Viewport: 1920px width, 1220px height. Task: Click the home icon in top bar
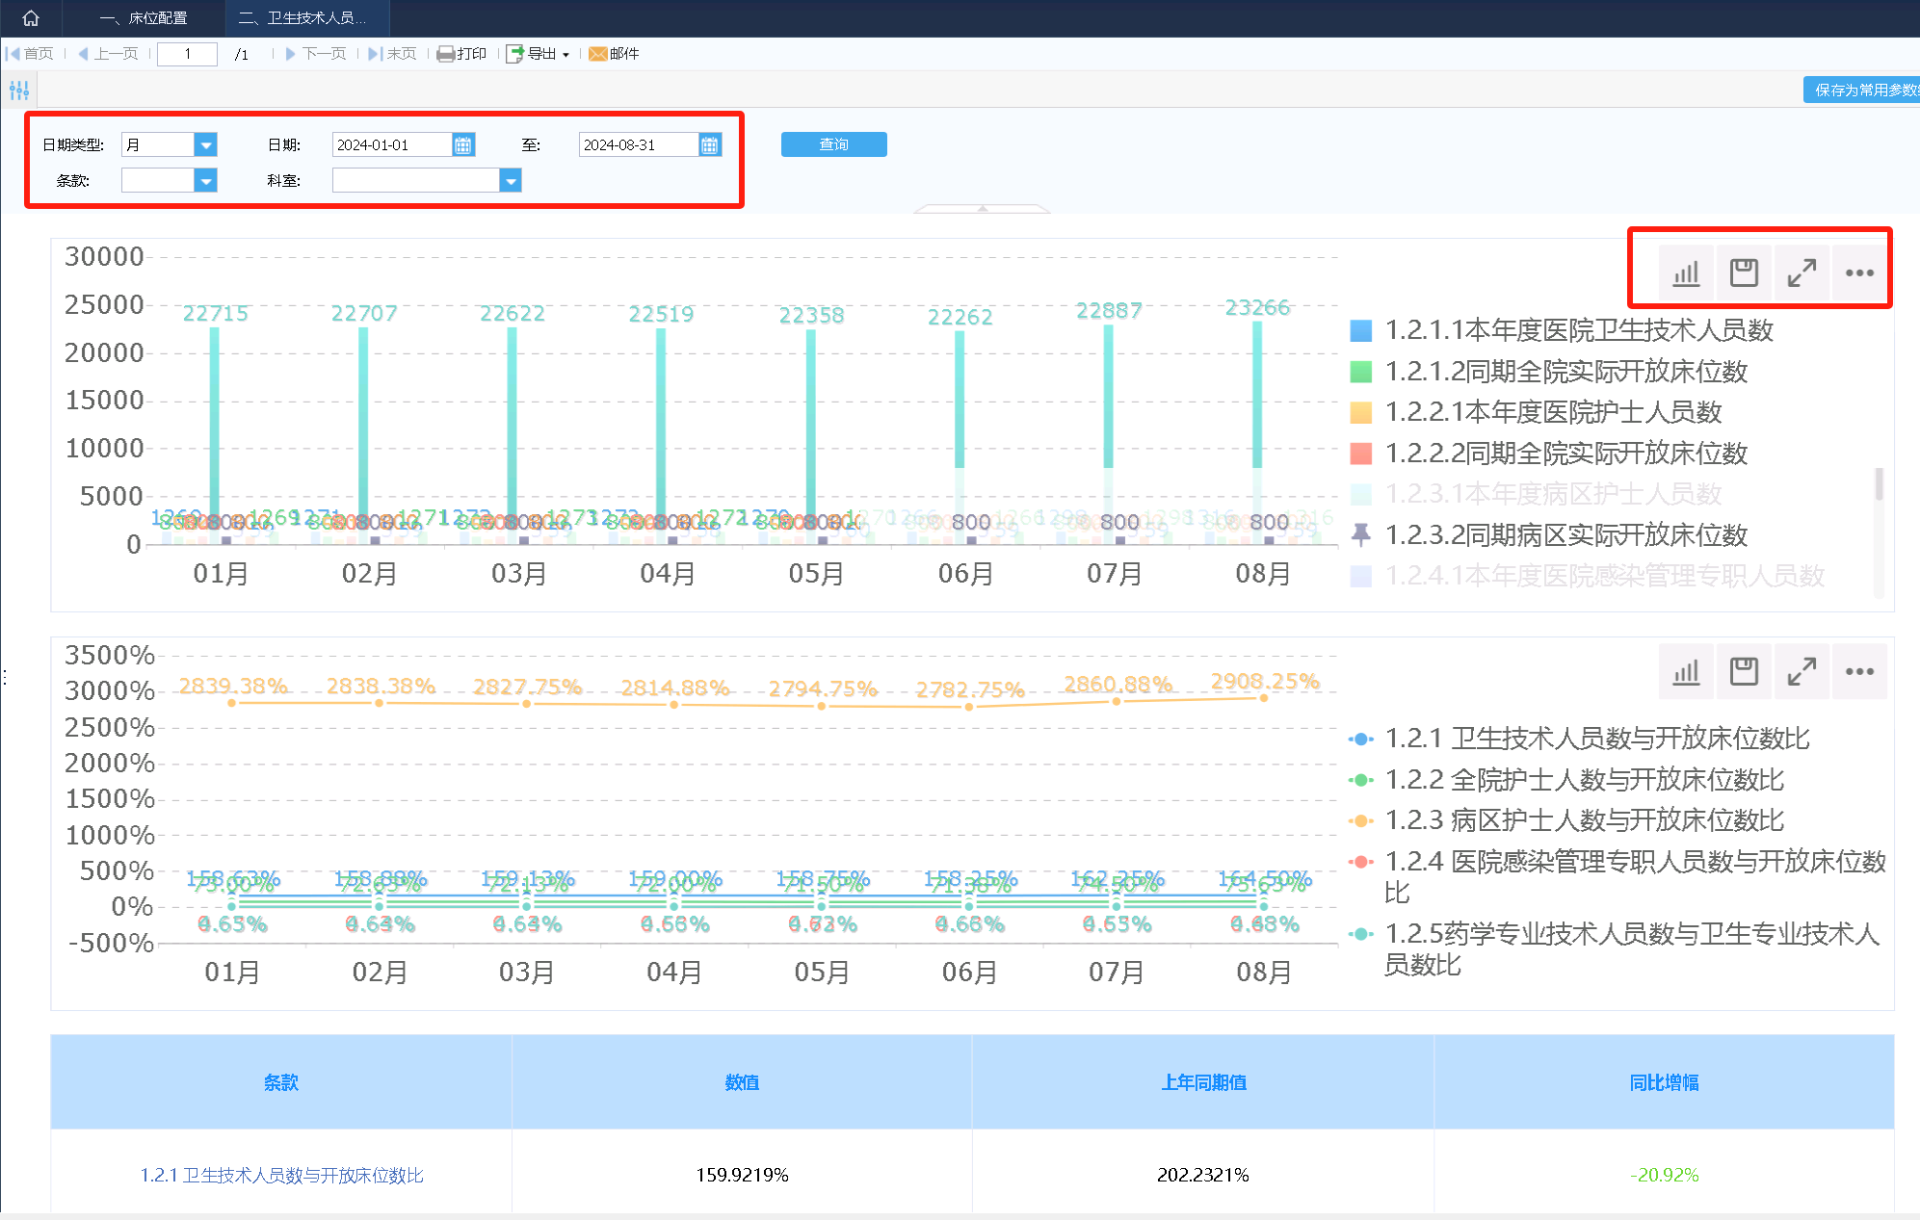(31, 18)
